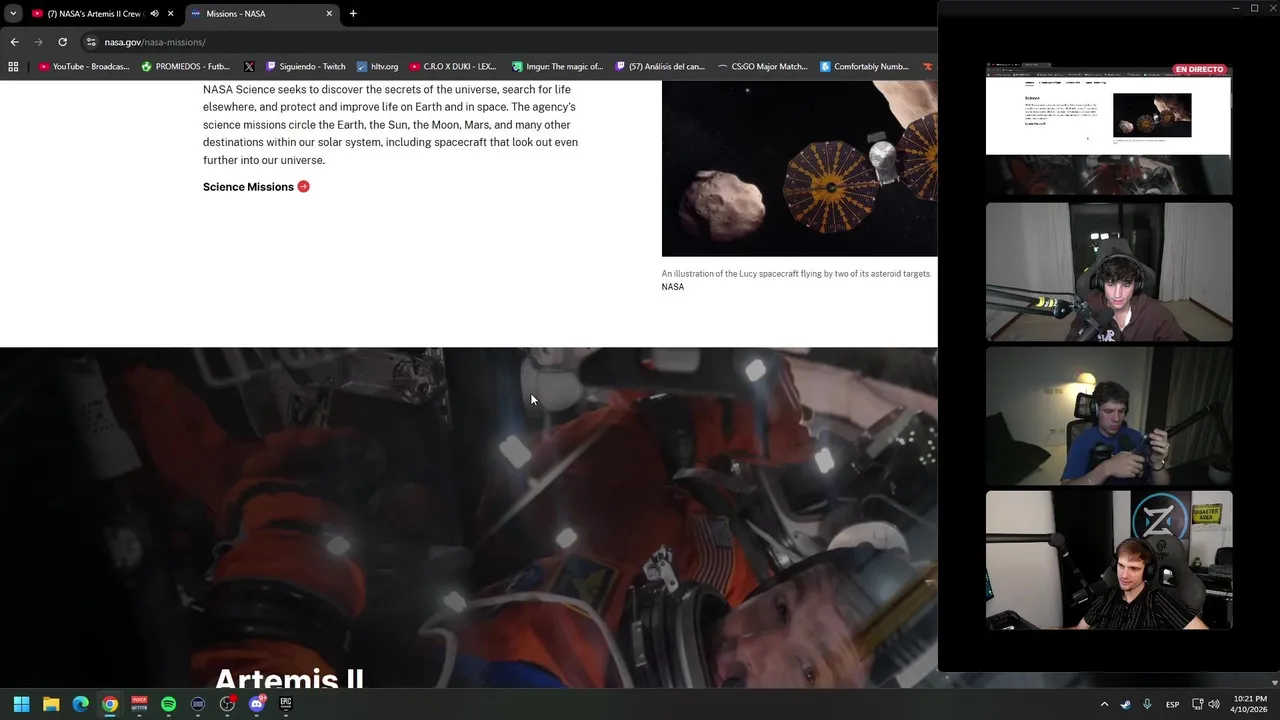Open the Chrome apps grid in bookmarks bar
The width and height of the screenshot is (1280, 720).
[x=13, y=67]
